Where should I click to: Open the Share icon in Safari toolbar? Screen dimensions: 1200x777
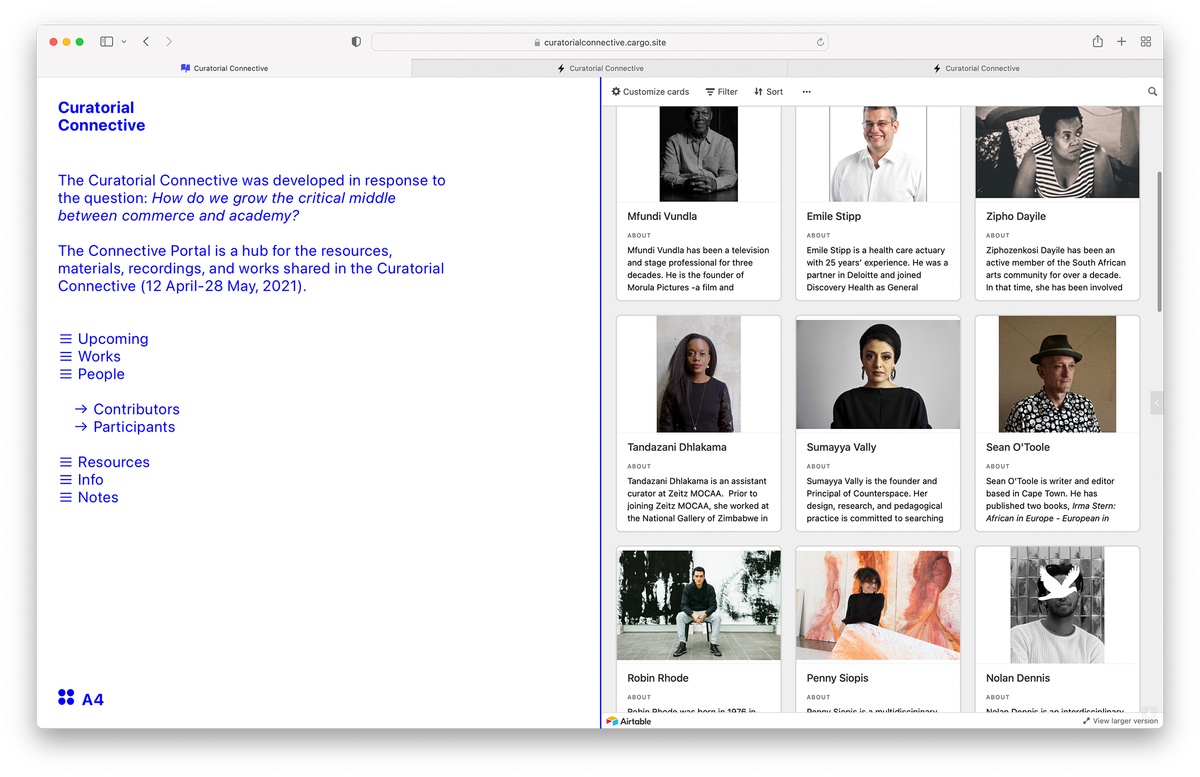pos(1097,42)
